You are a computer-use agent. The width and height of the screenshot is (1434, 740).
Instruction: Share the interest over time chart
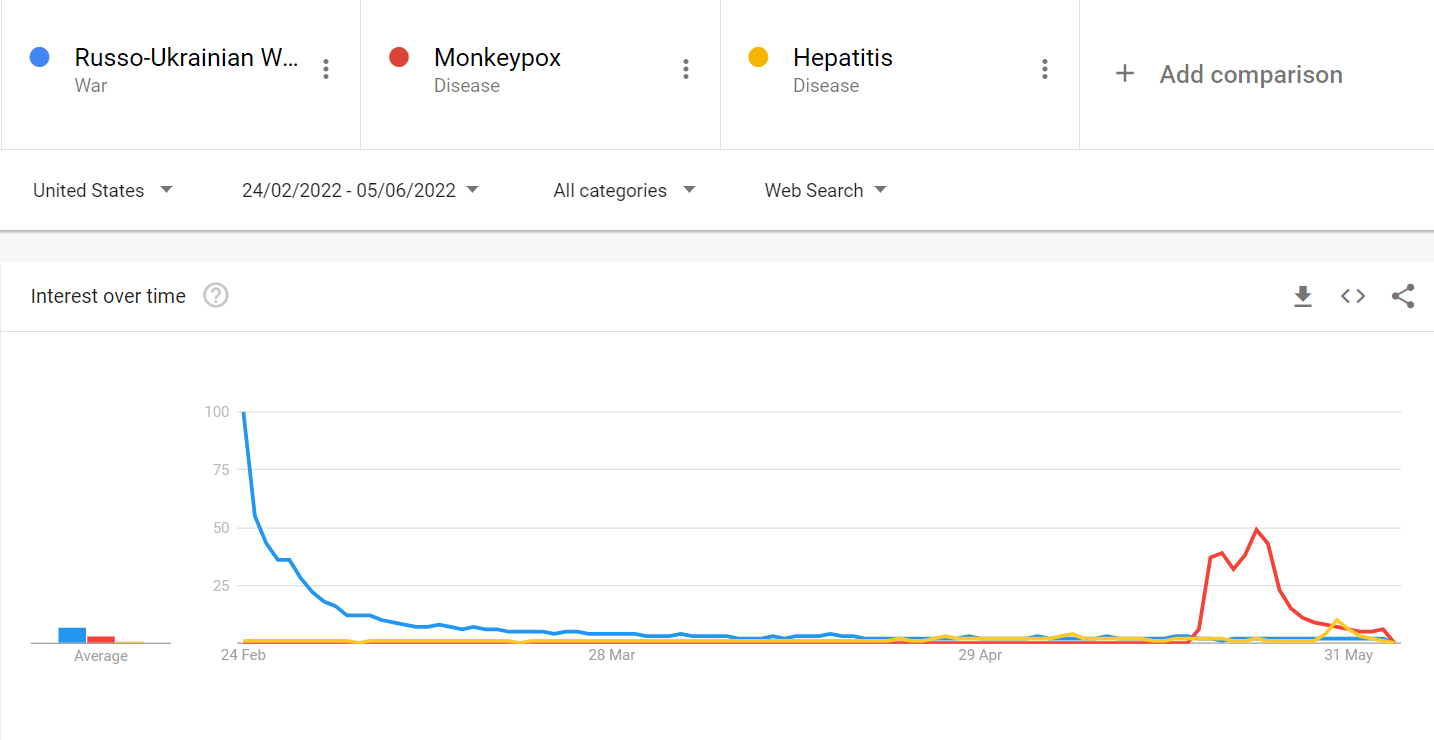point(1403,296)
